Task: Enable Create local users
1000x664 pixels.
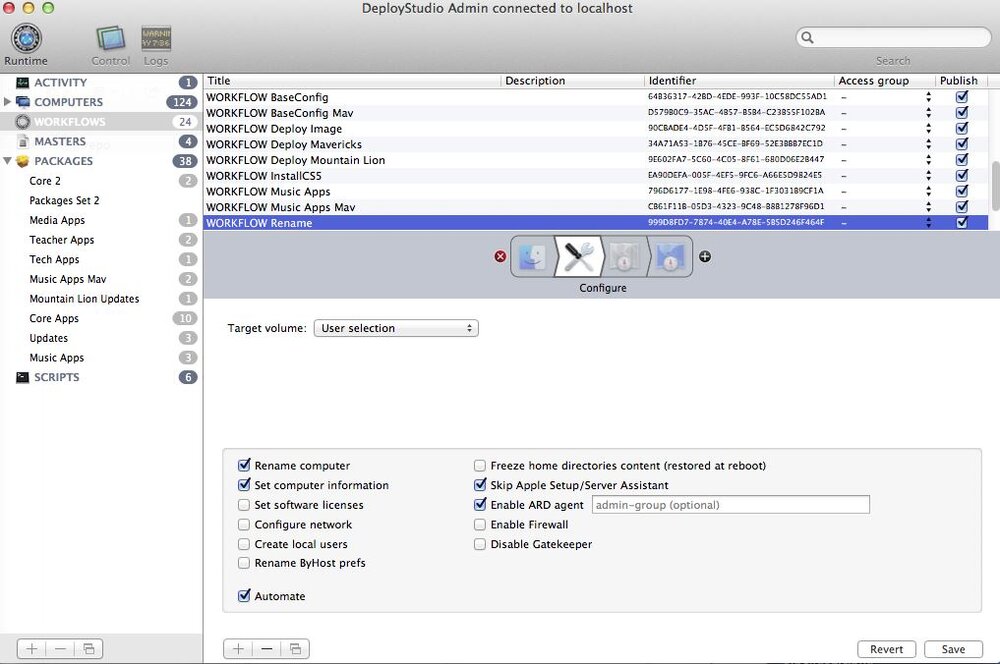Action: 244,544
